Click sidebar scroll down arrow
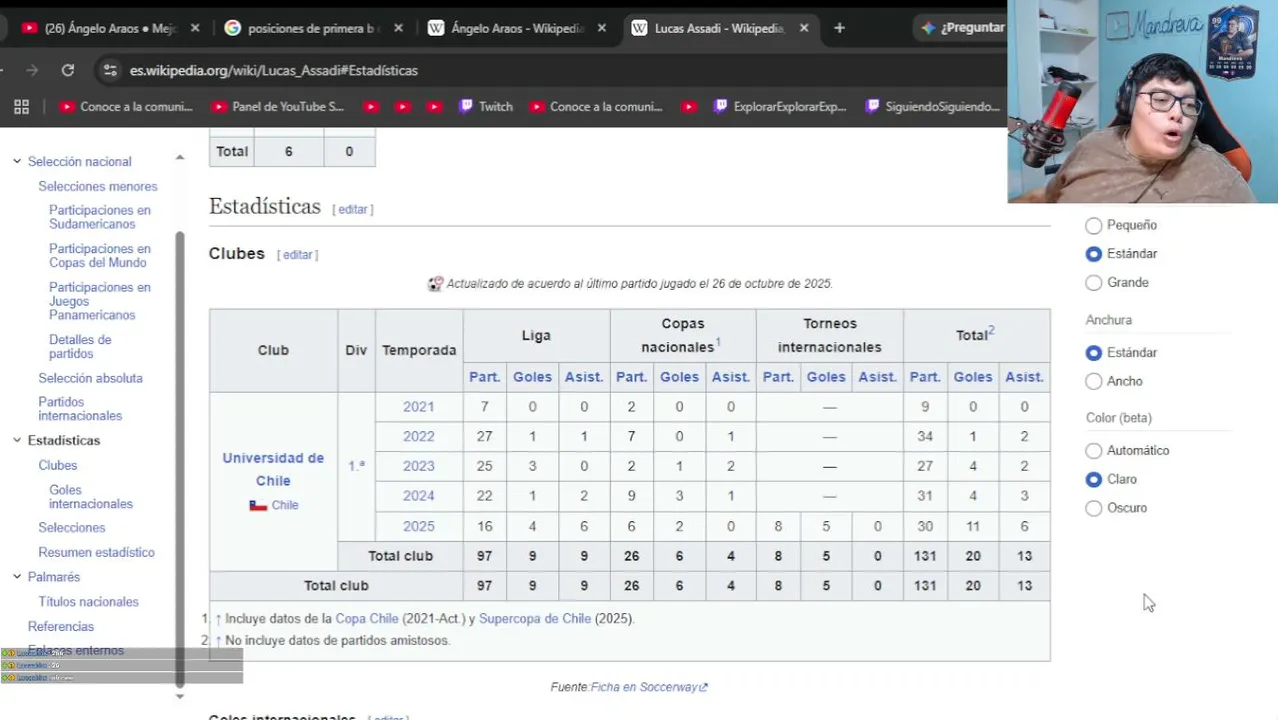Image resolution: width=1278 pixels, height=720 pixels. 180,696
